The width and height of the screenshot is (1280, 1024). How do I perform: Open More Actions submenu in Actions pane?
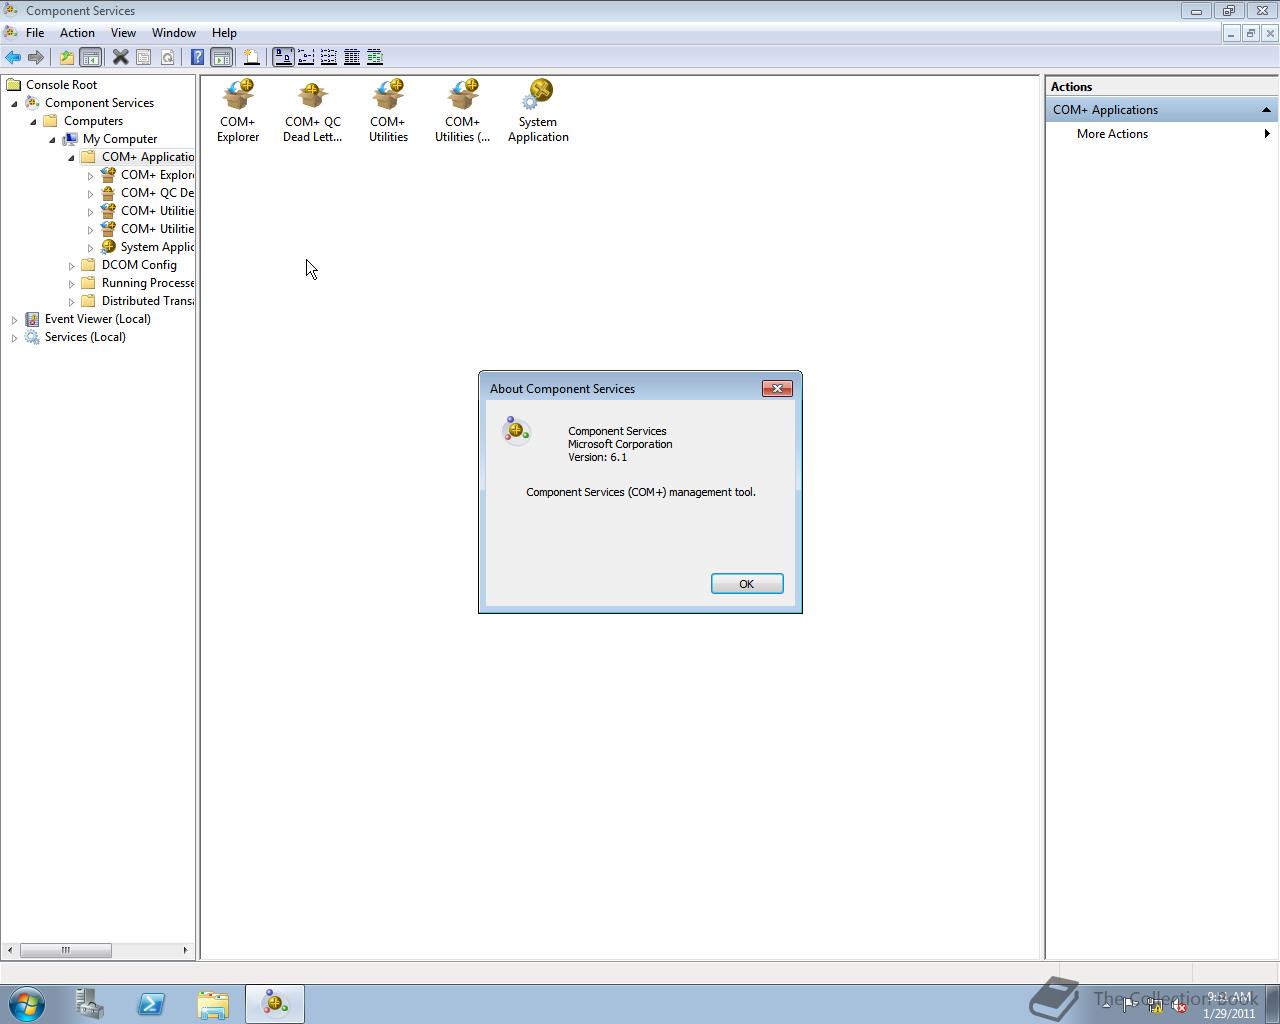tap(1161, 134)
